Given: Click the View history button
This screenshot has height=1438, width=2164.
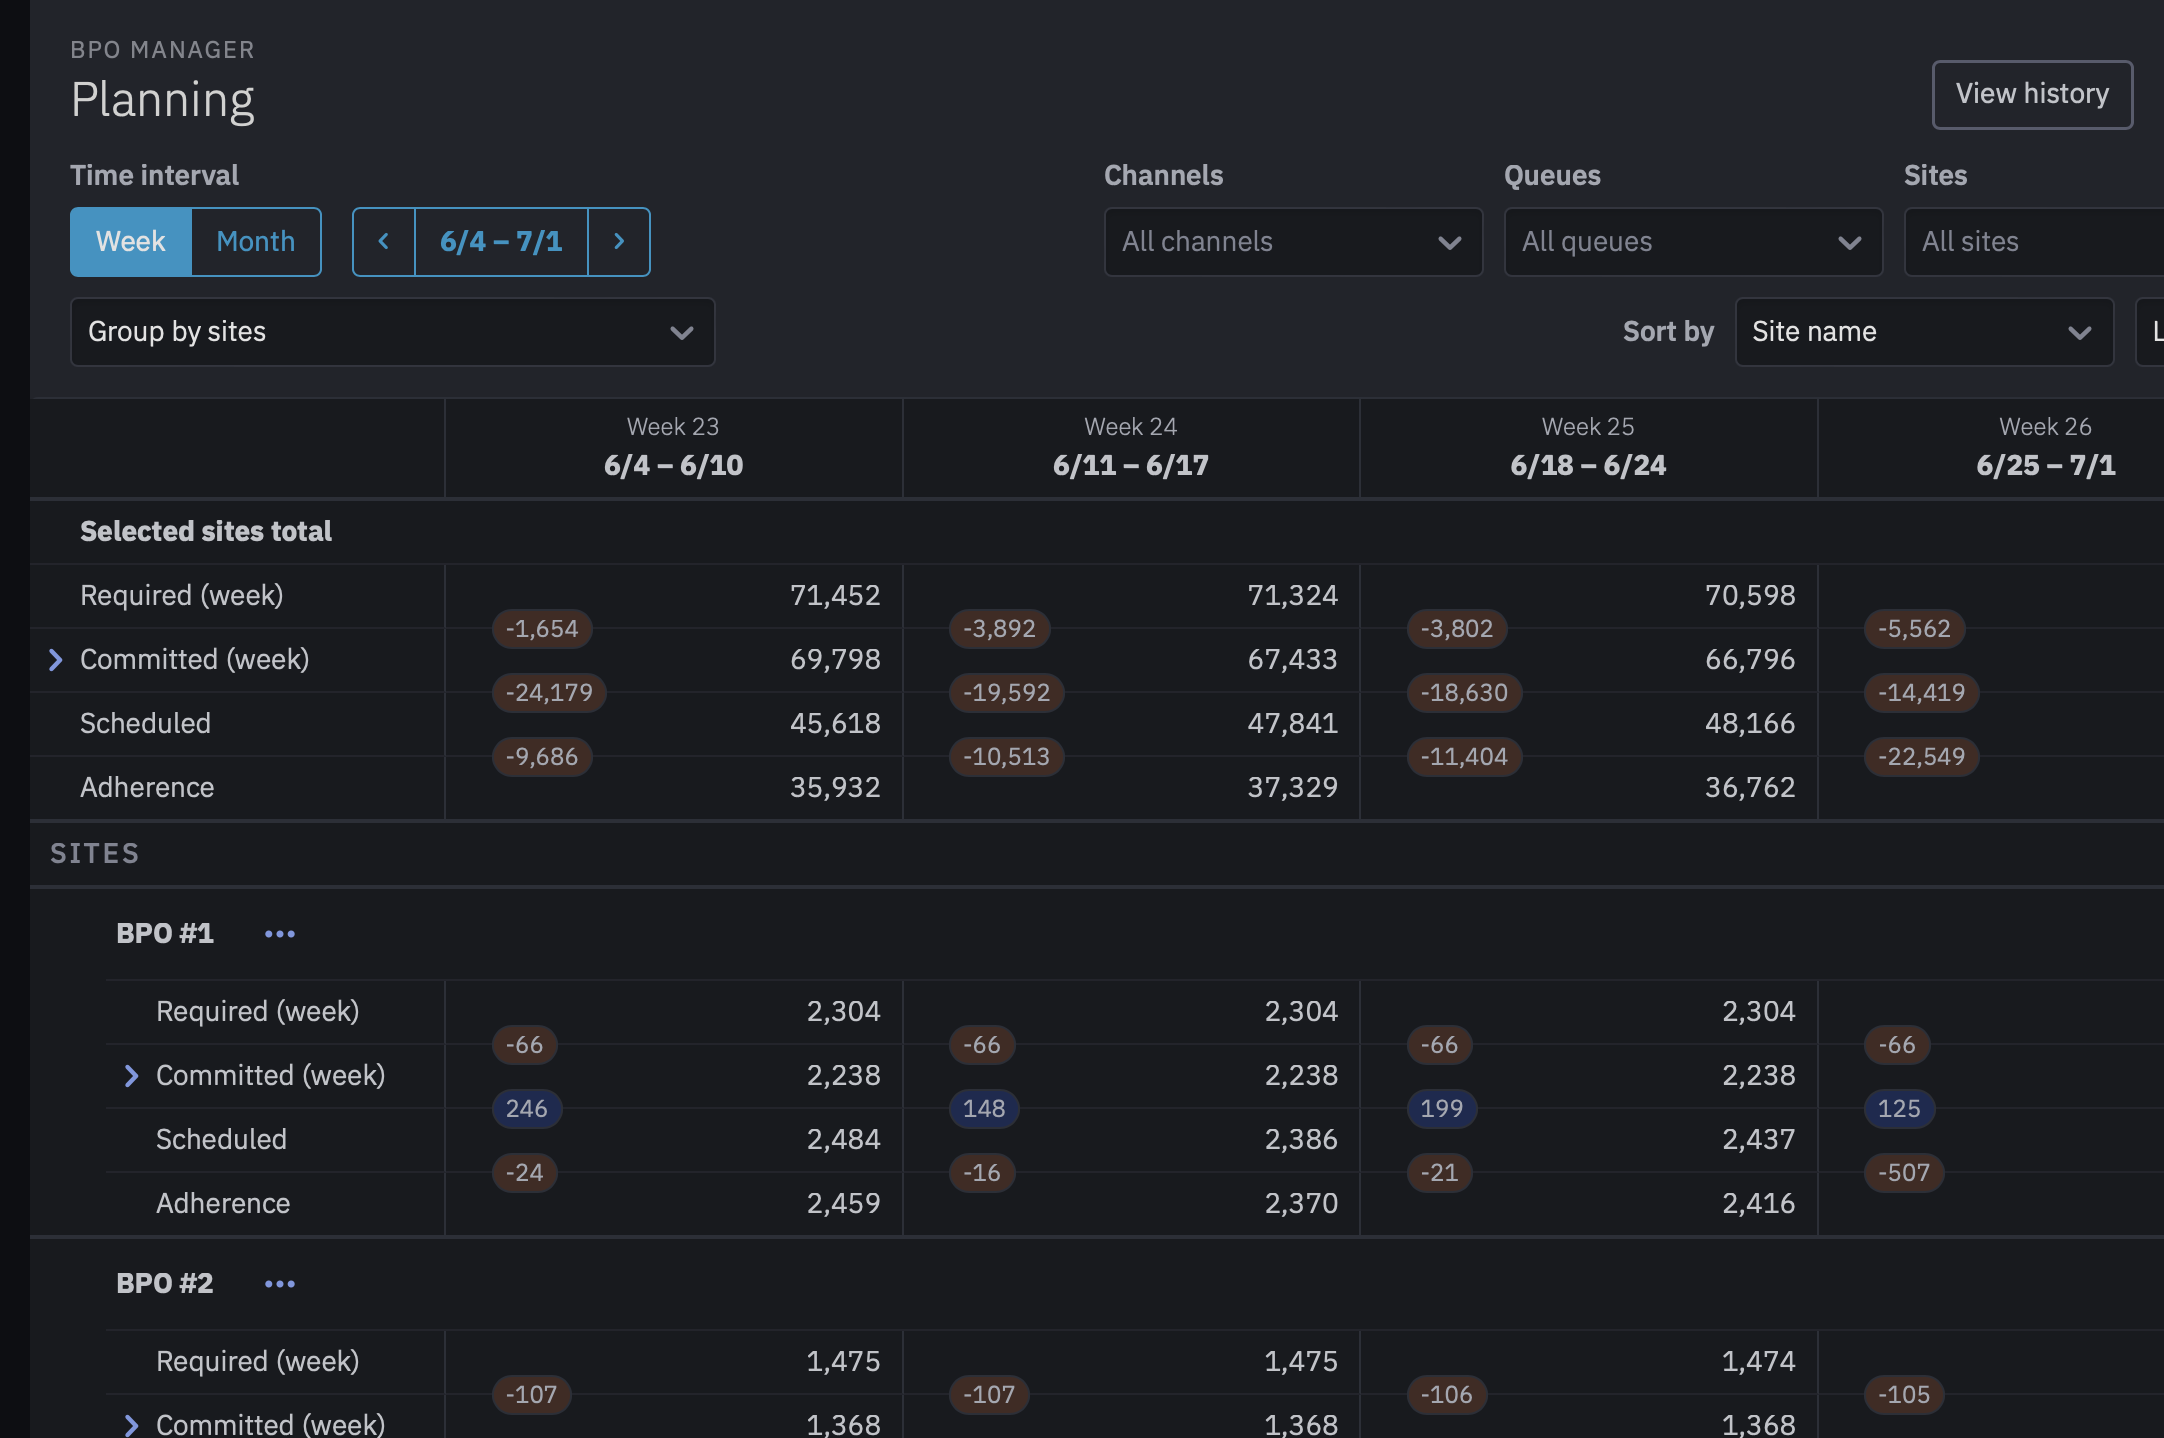Looking at the screenshot, I should pos(2031,94).
